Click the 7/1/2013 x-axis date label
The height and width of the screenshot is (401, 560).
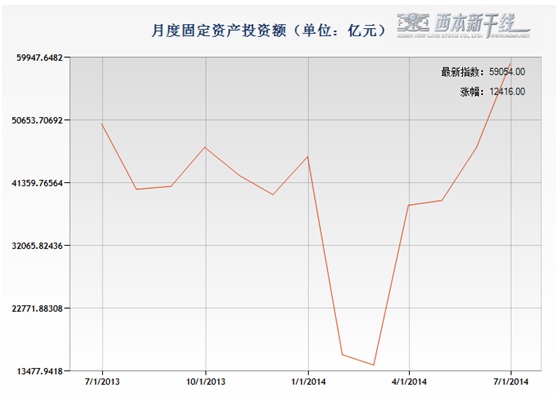point(102,382)
